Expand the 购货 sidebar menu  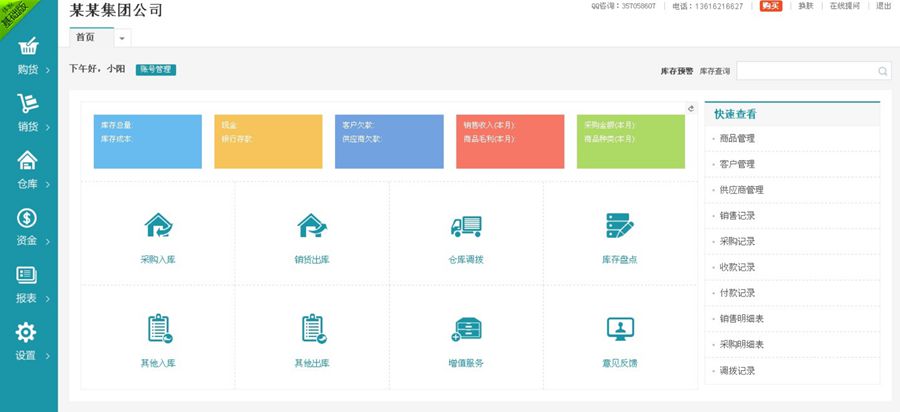click(28, 56)
